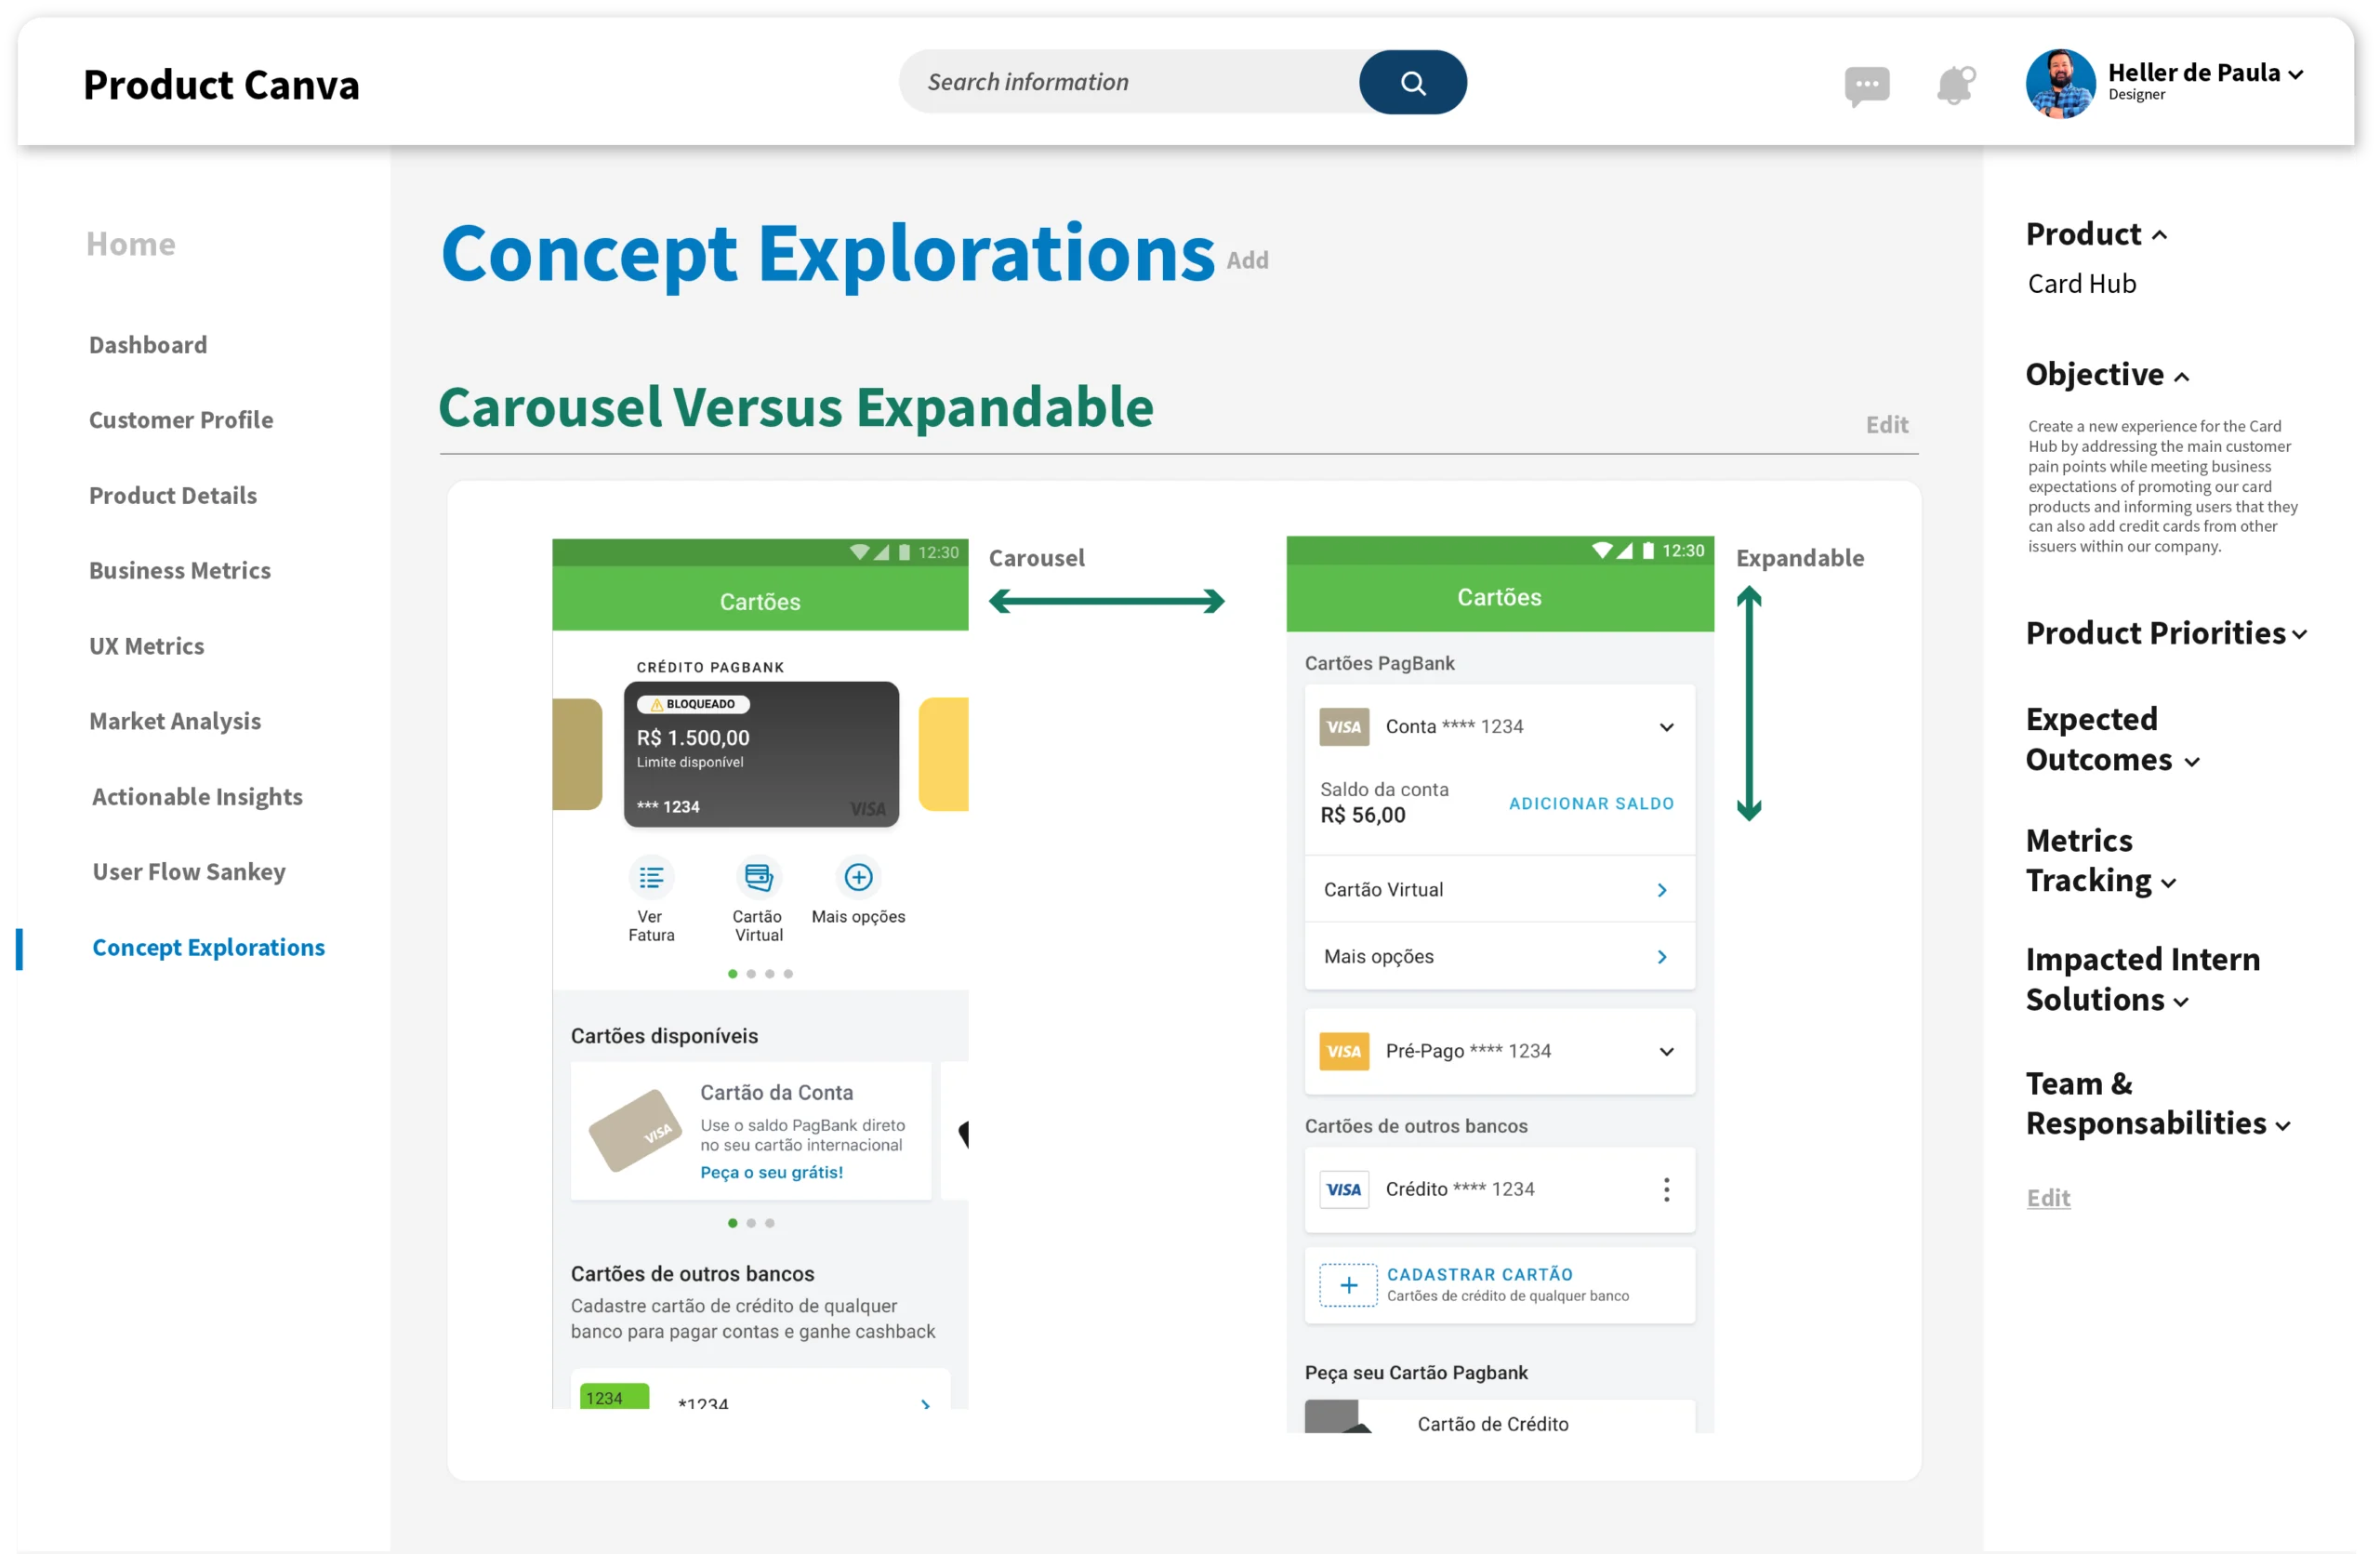This screenshot has height=1554, width=2380.
Task: Expand Product Priorities section
Action: pyautogui.click(x=2299, y=634)
